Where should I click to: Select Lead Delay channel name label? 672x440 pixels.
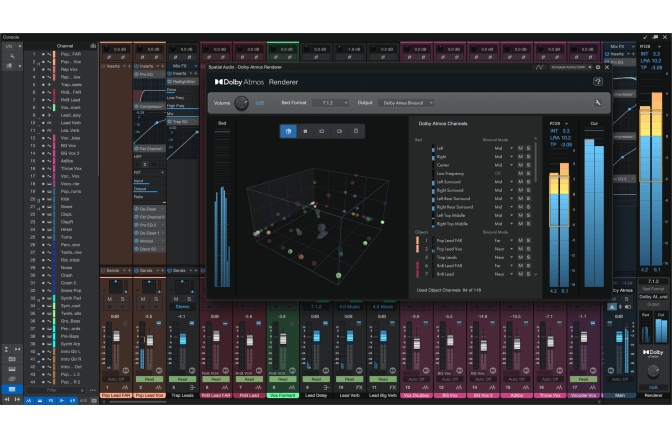pos(316,395)
